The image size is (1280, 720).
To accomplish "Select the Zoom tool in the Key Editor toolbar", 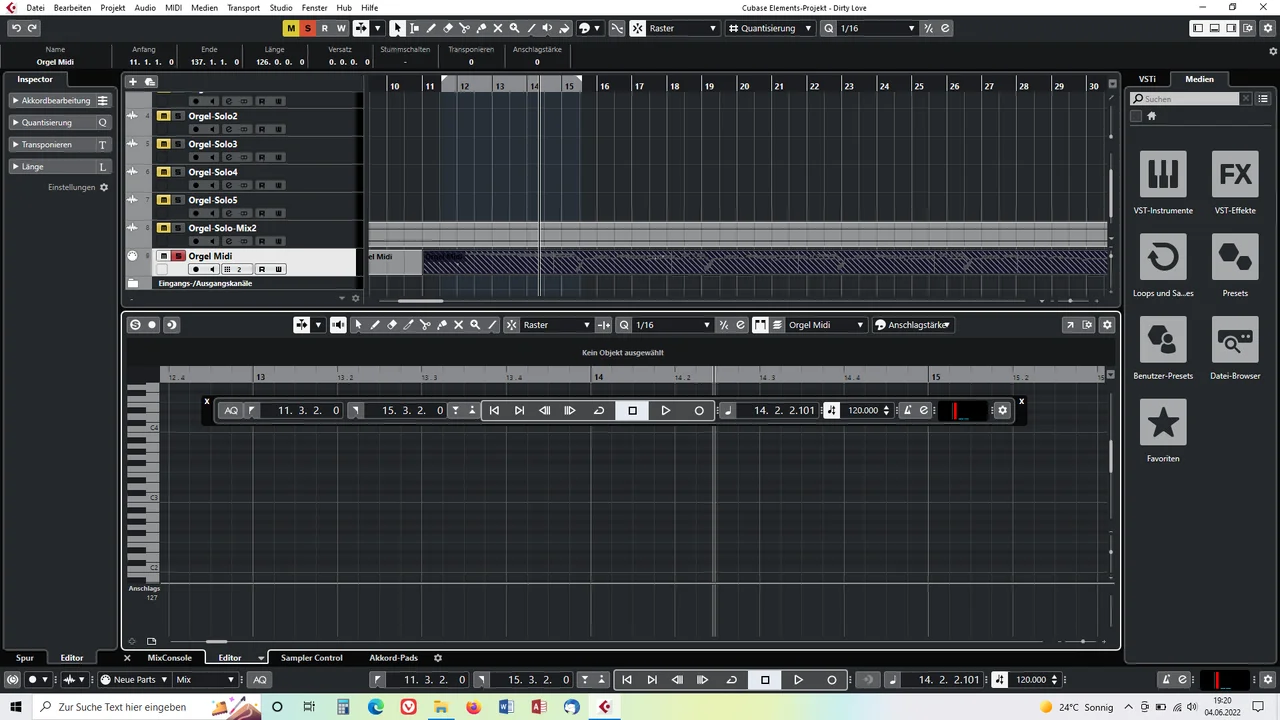I will click(474, 324).
